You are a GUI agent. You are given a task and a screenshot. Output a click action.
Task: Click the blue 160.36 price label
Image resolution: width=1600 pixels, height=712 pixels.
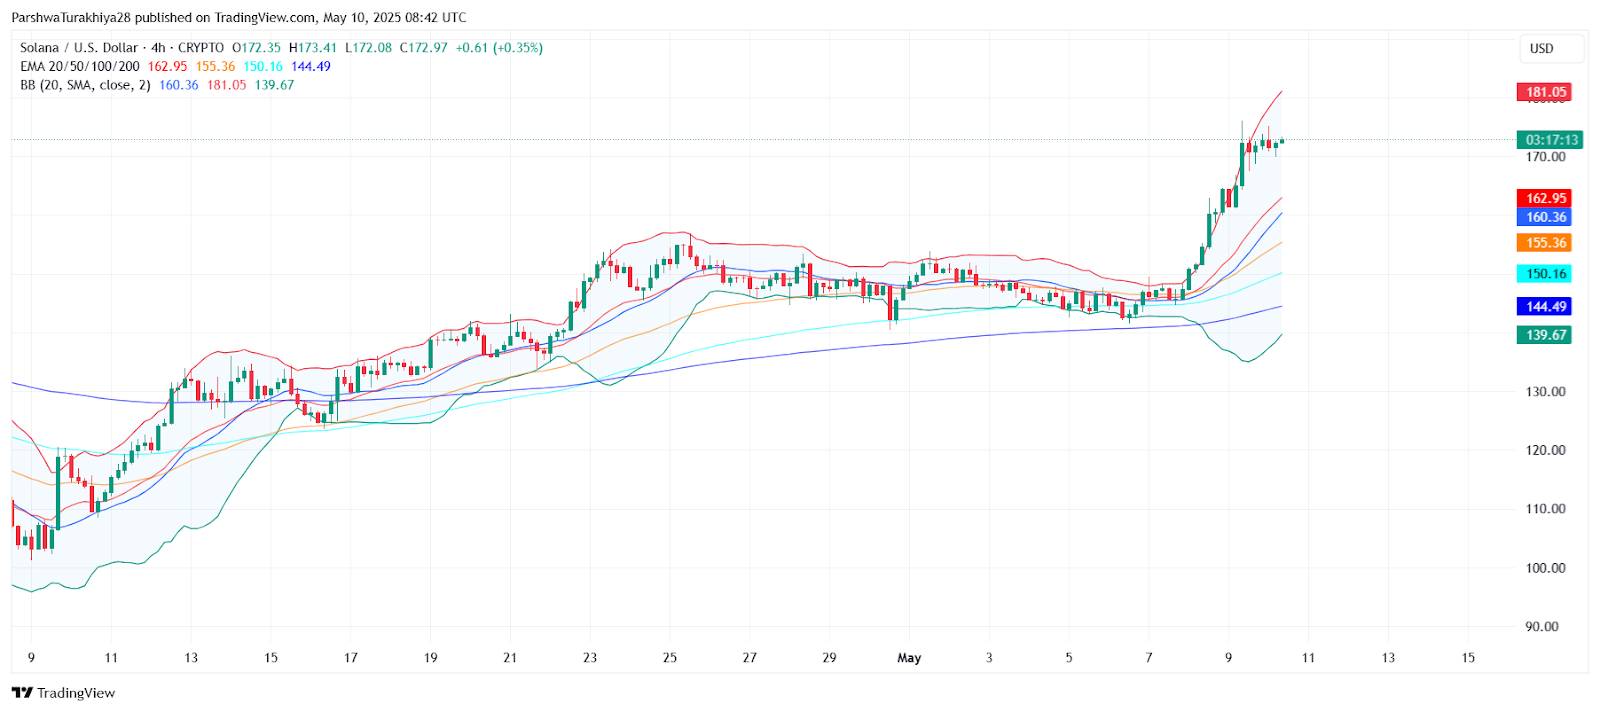click(1544, 217)
